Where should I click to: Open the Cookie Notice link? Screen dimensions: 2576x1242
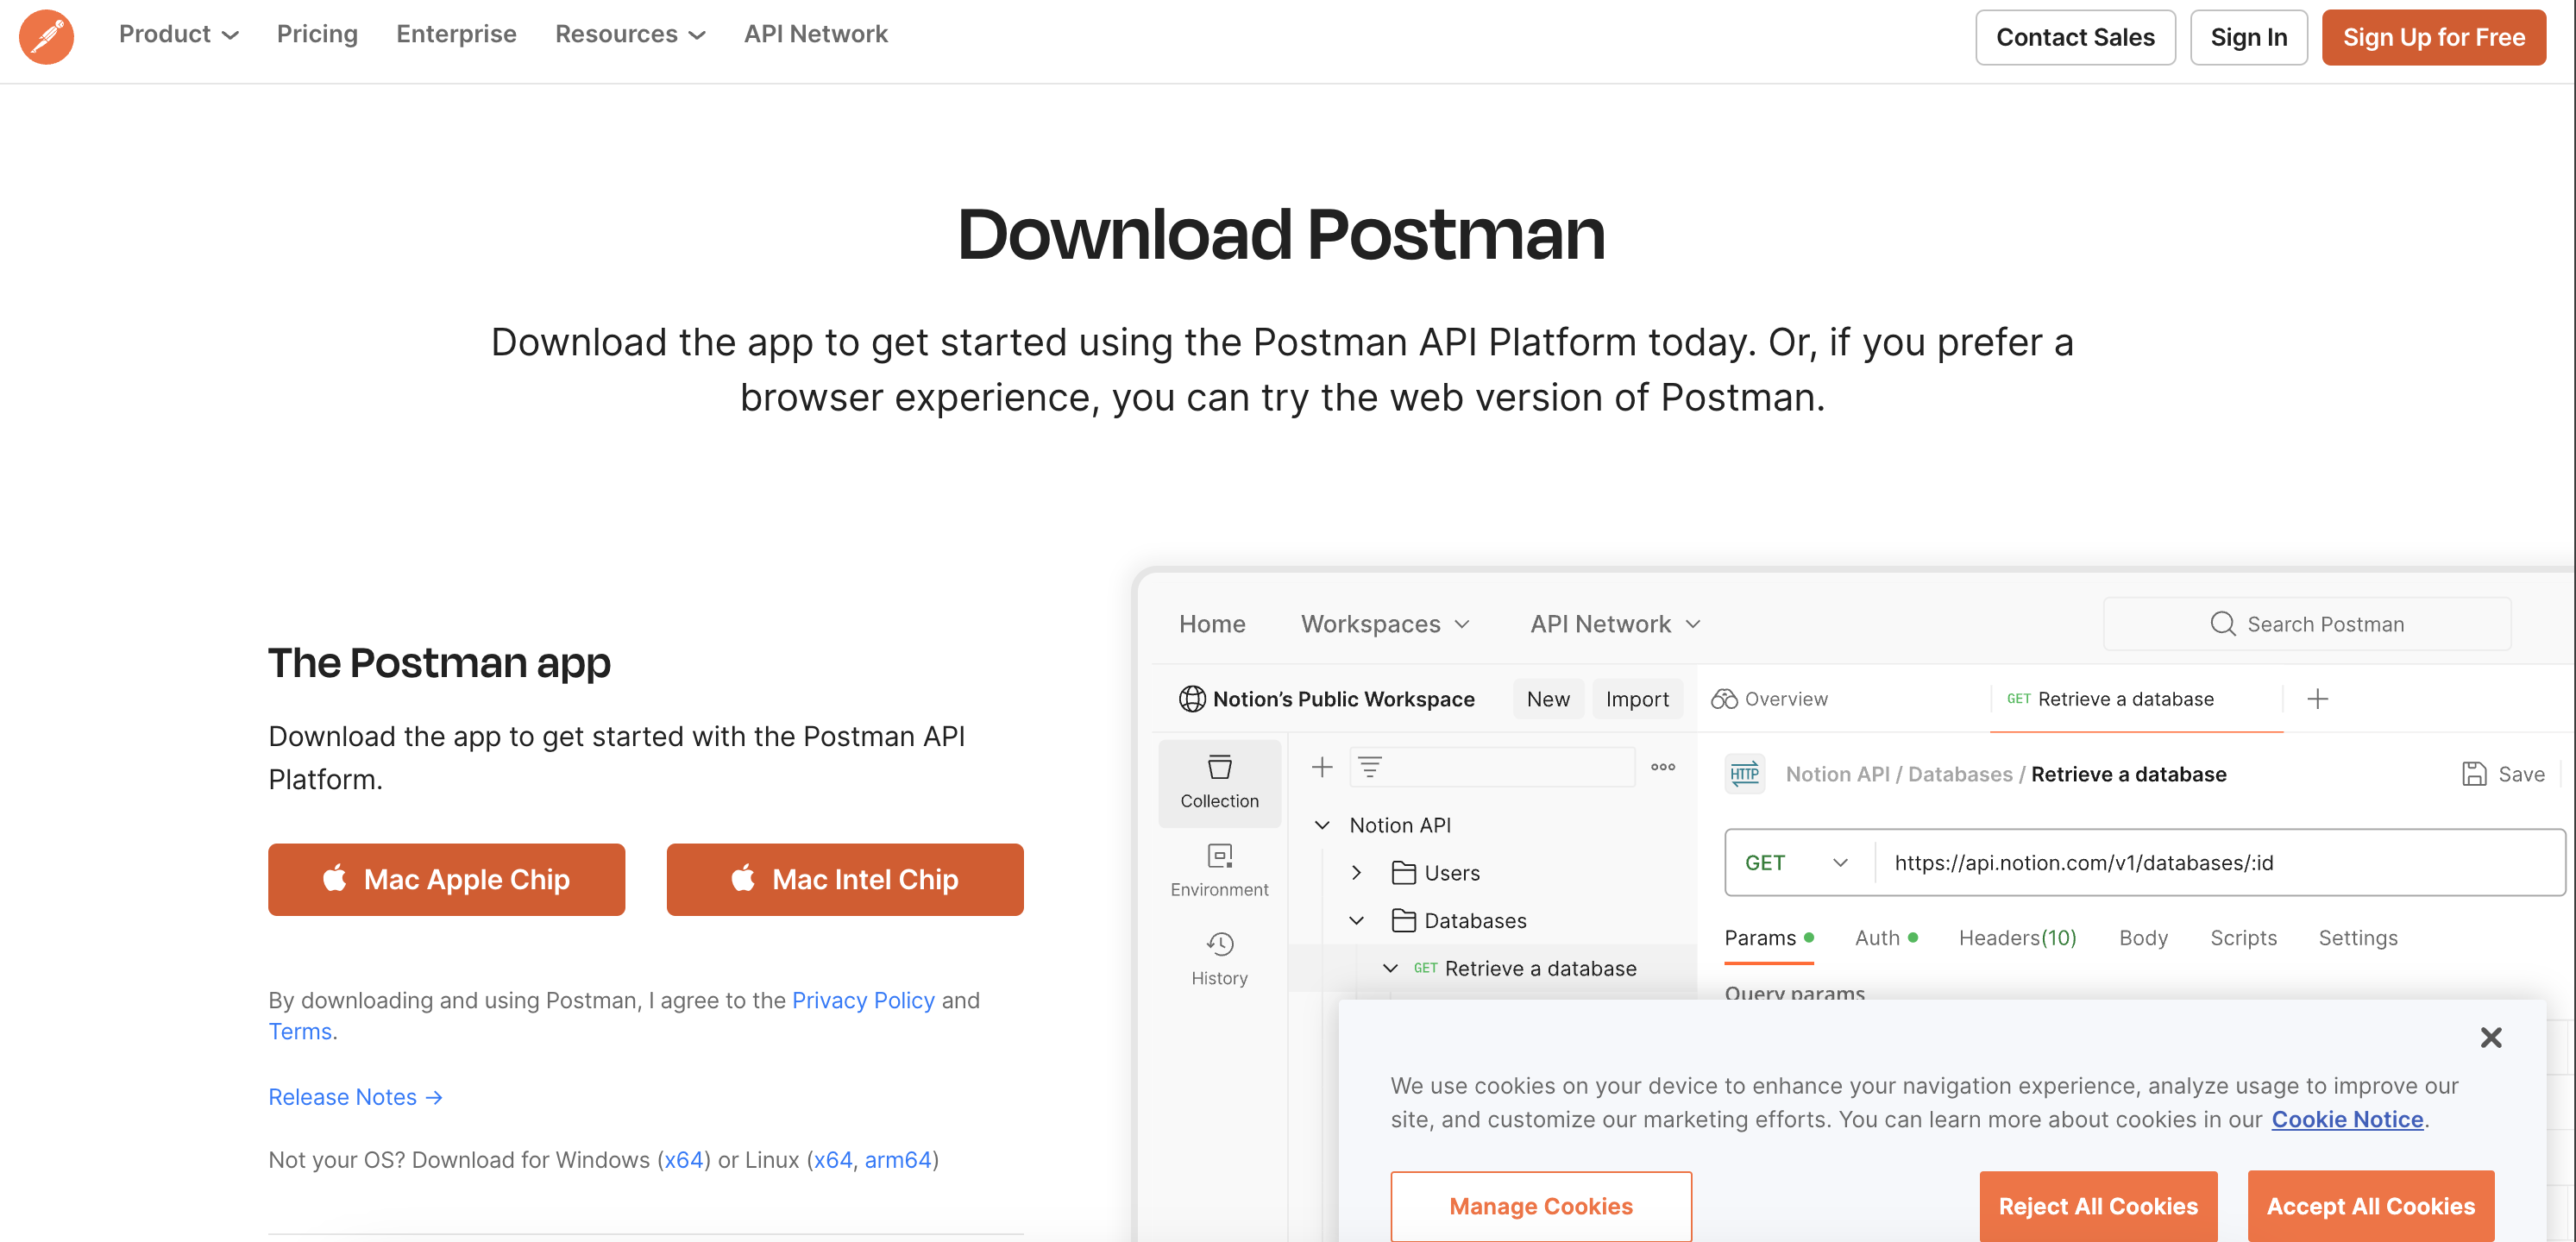[x=2346, y=1119]
